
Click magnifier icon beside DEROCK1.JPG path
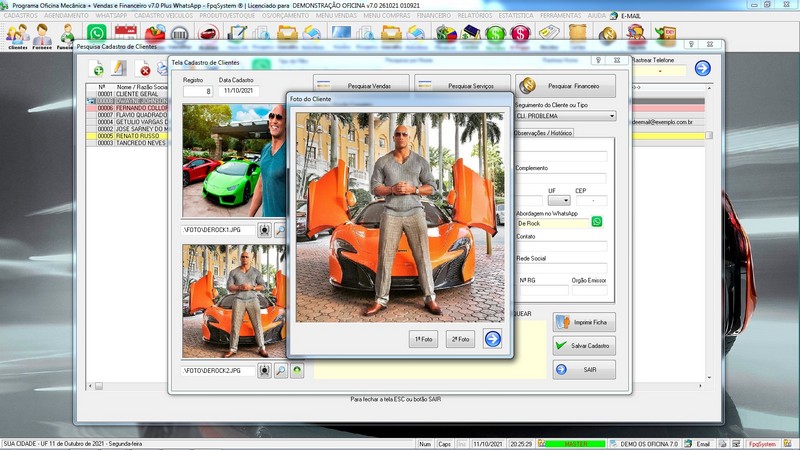(280, 230)
